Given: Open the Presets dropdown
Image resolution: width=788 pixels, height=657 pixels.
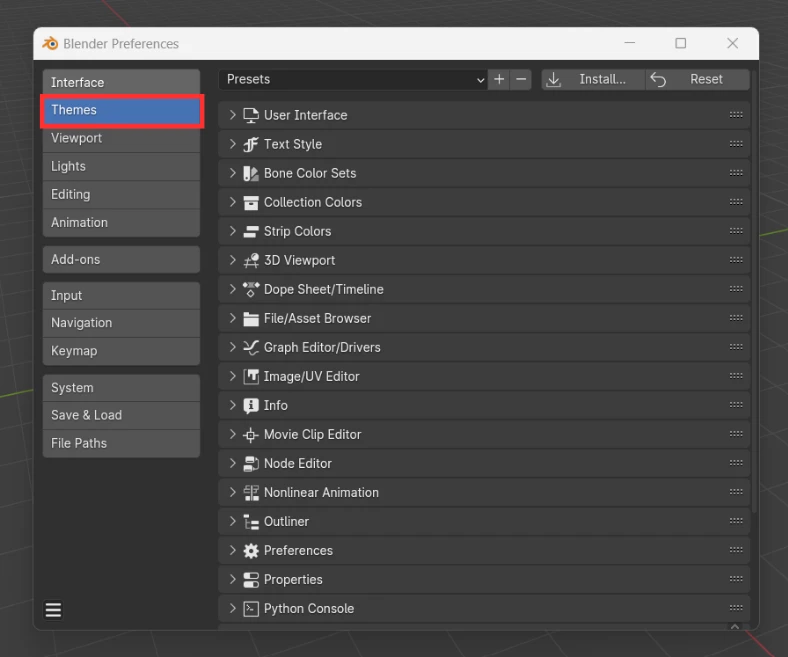Looking at the screenshot, I should click(353, 79).
